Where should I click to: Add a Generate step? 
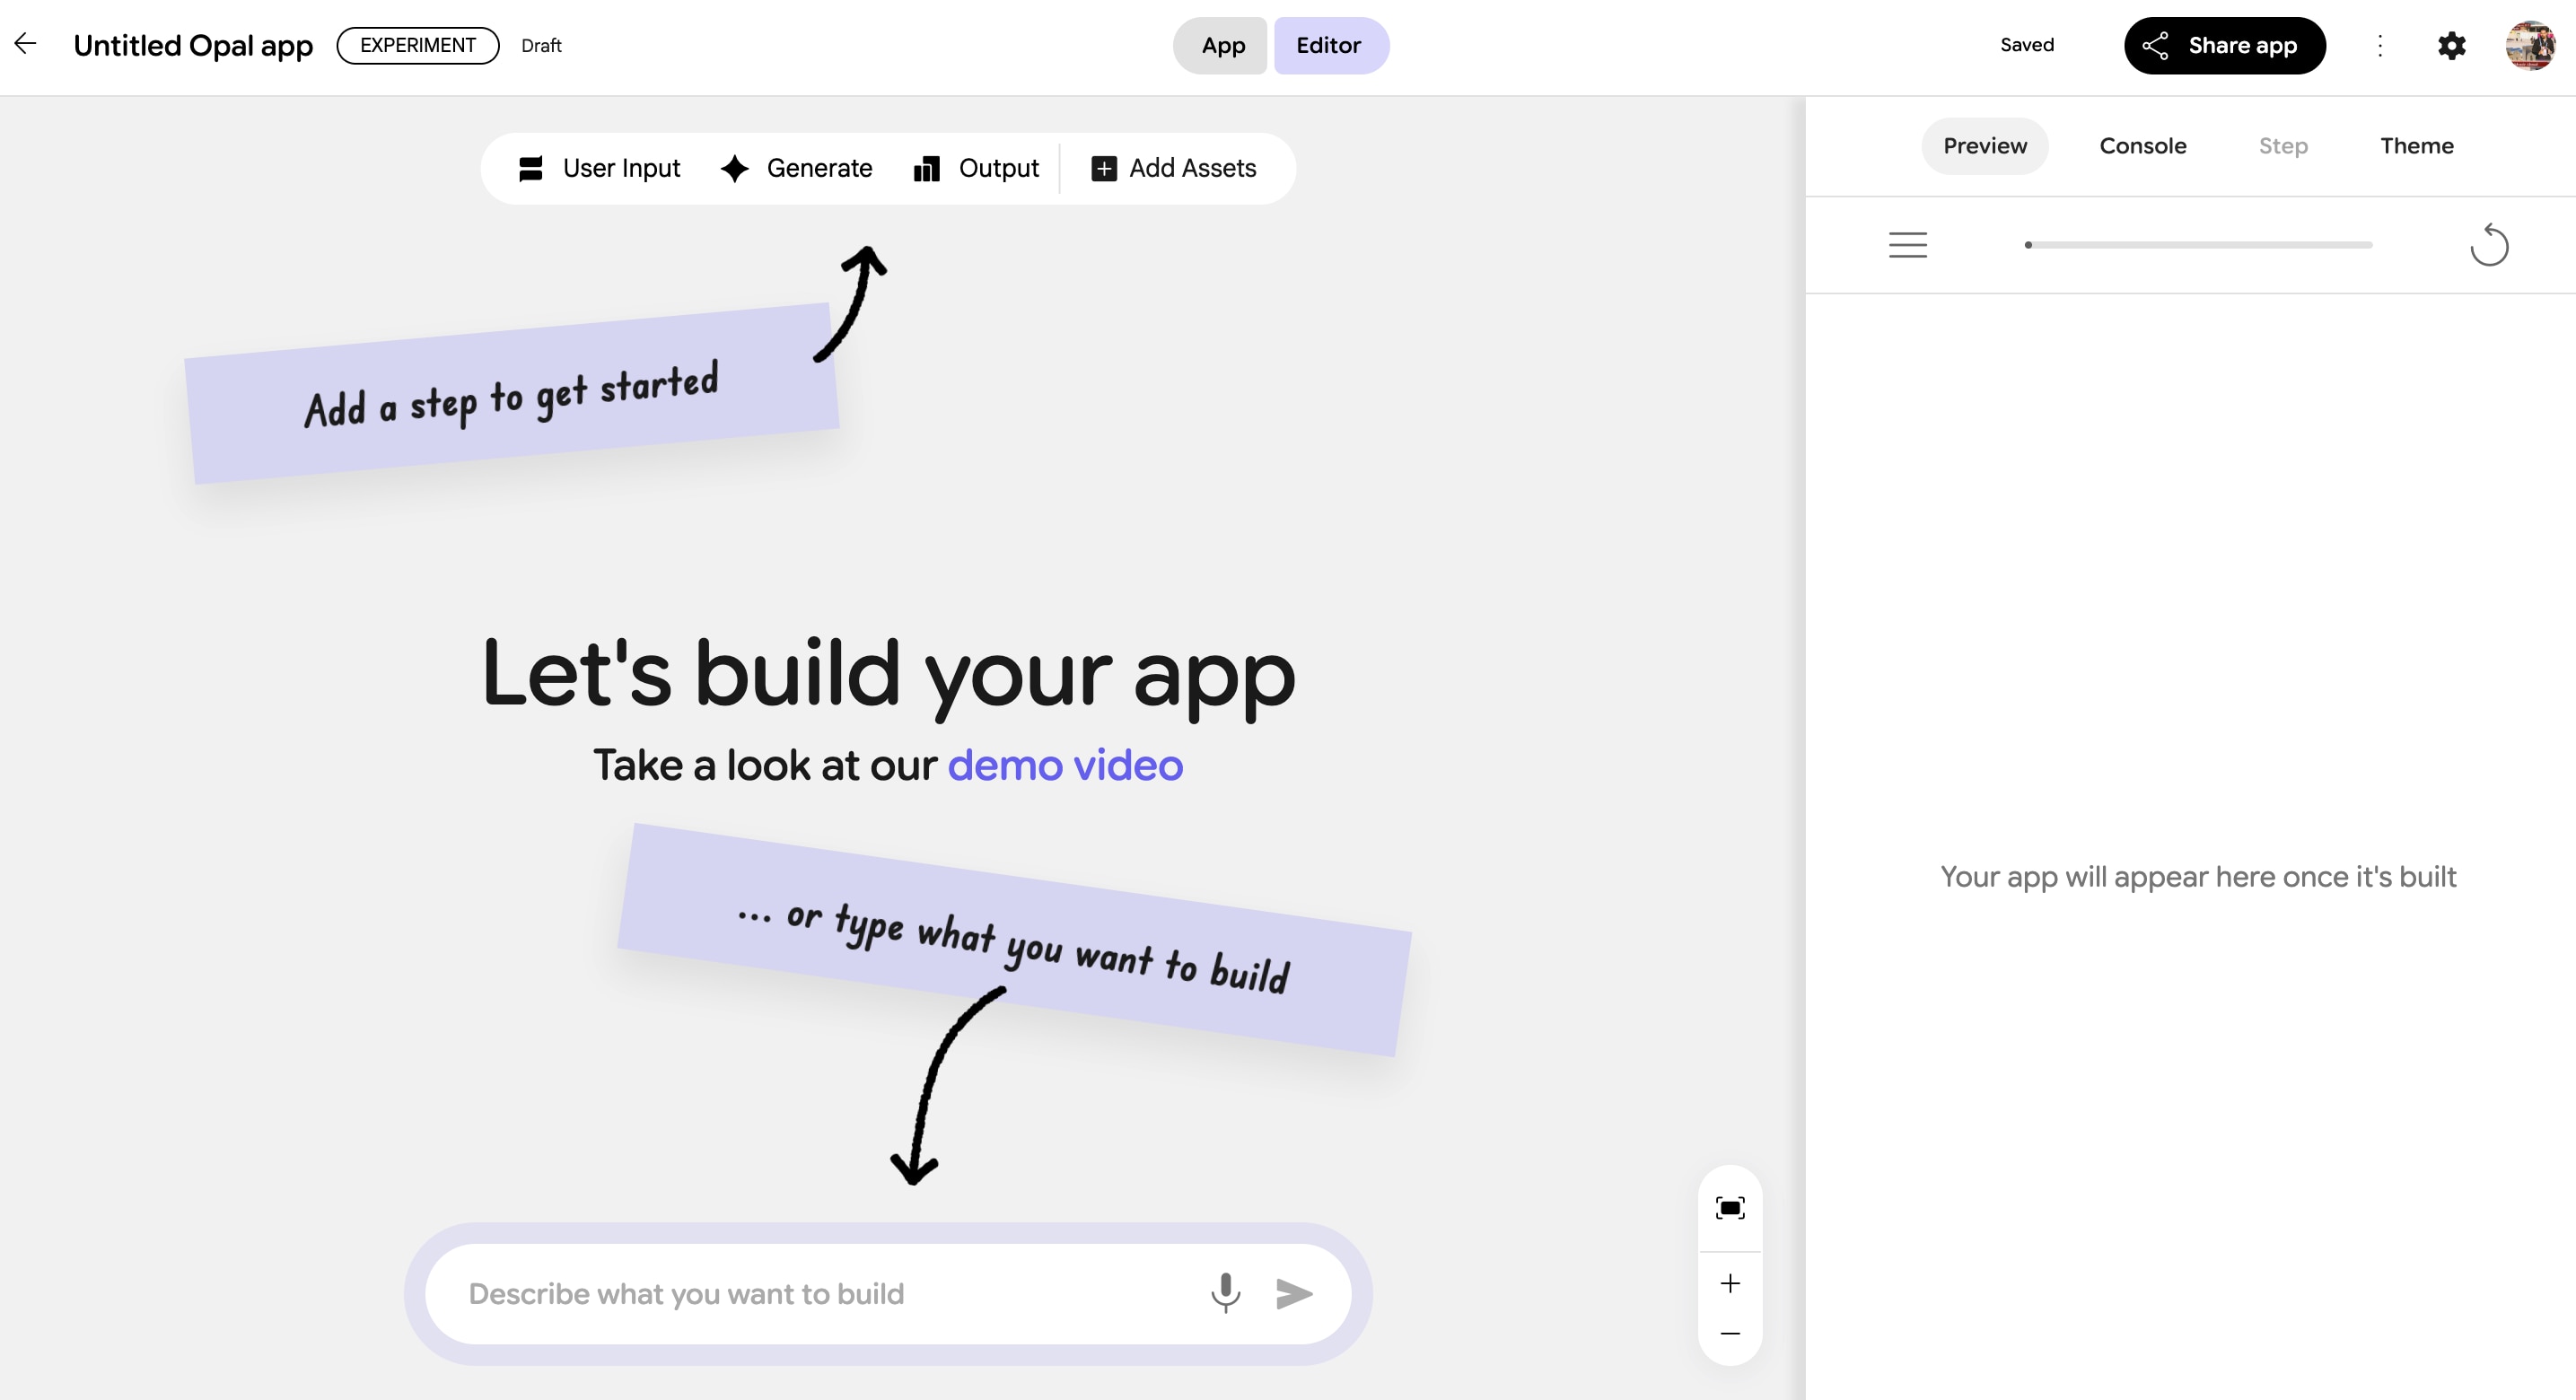[x=797, y=168]
